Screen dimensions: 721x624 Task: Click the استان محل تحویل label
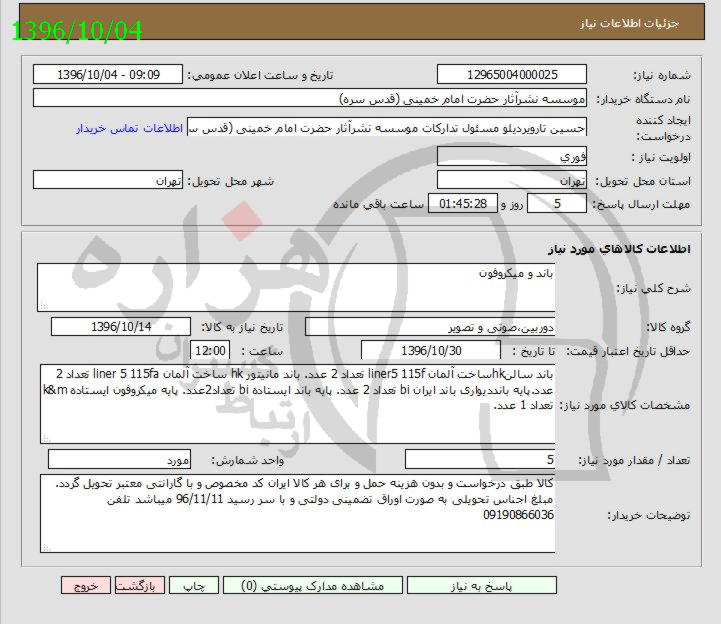(643, 181)
